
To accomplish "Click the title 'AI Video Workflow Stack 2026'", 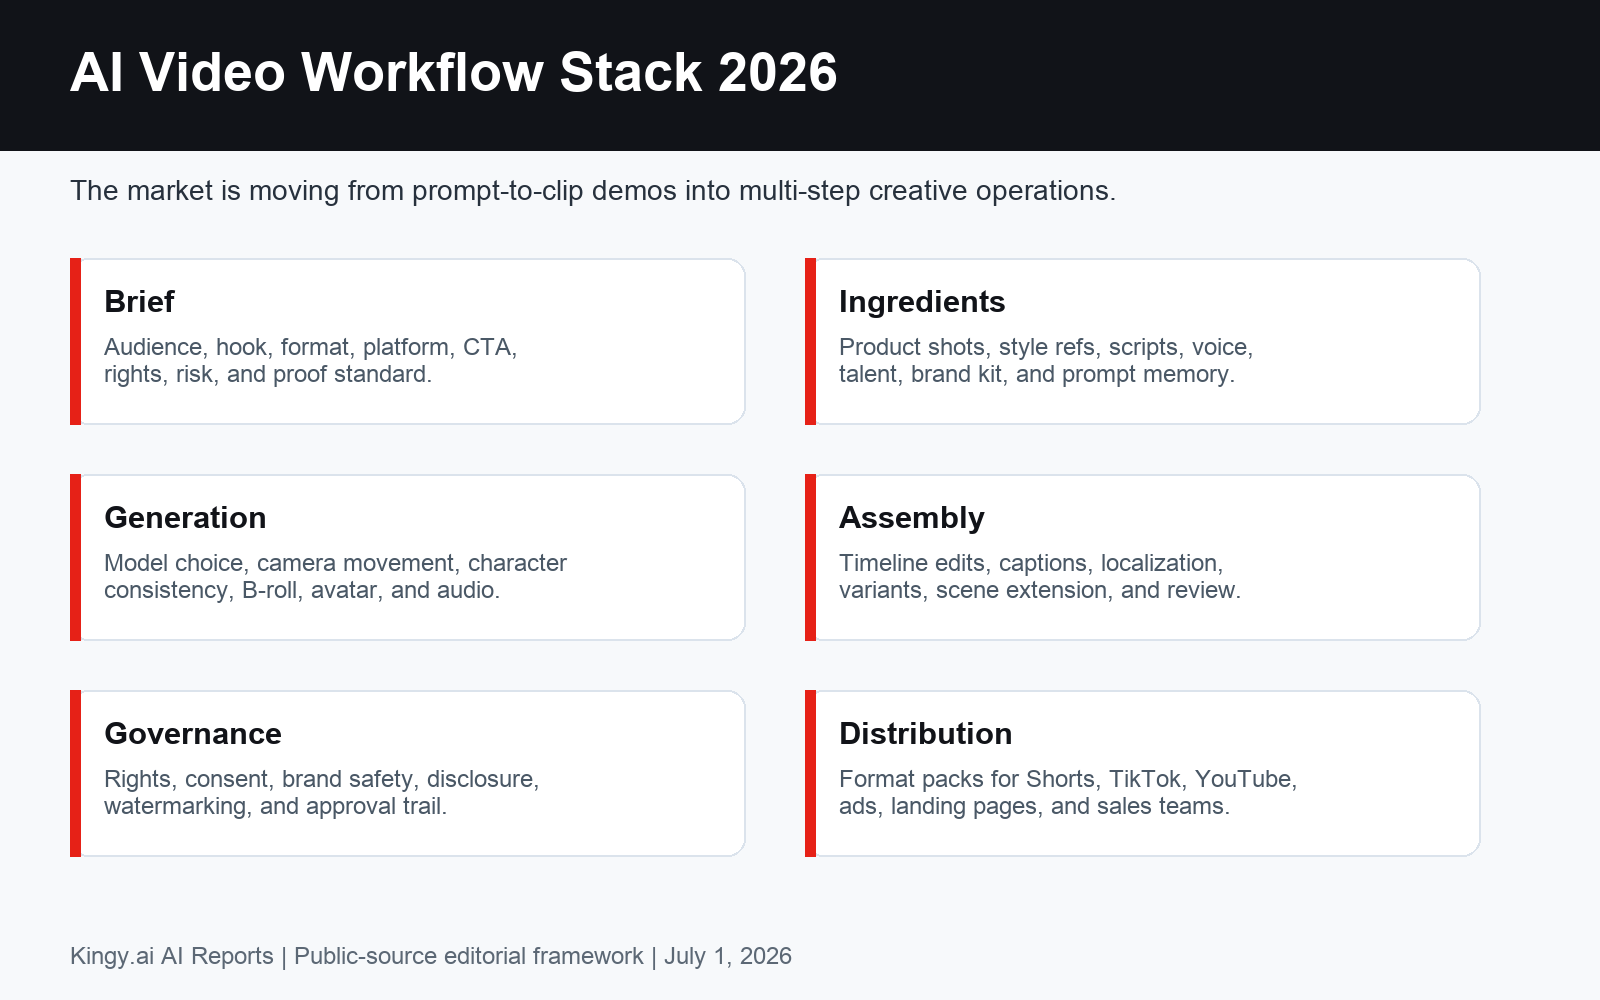I will 454,73.
